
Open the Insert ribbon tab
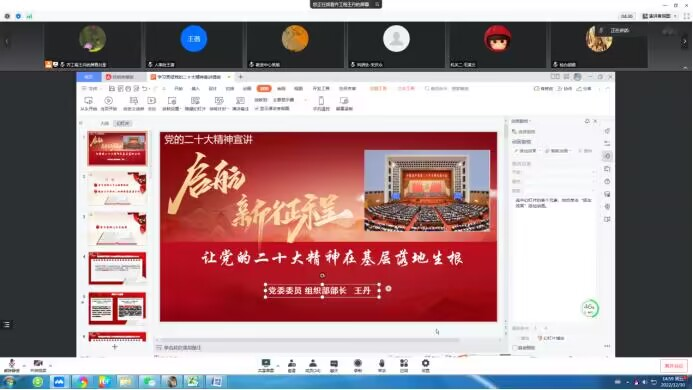[x=195, y=89]
